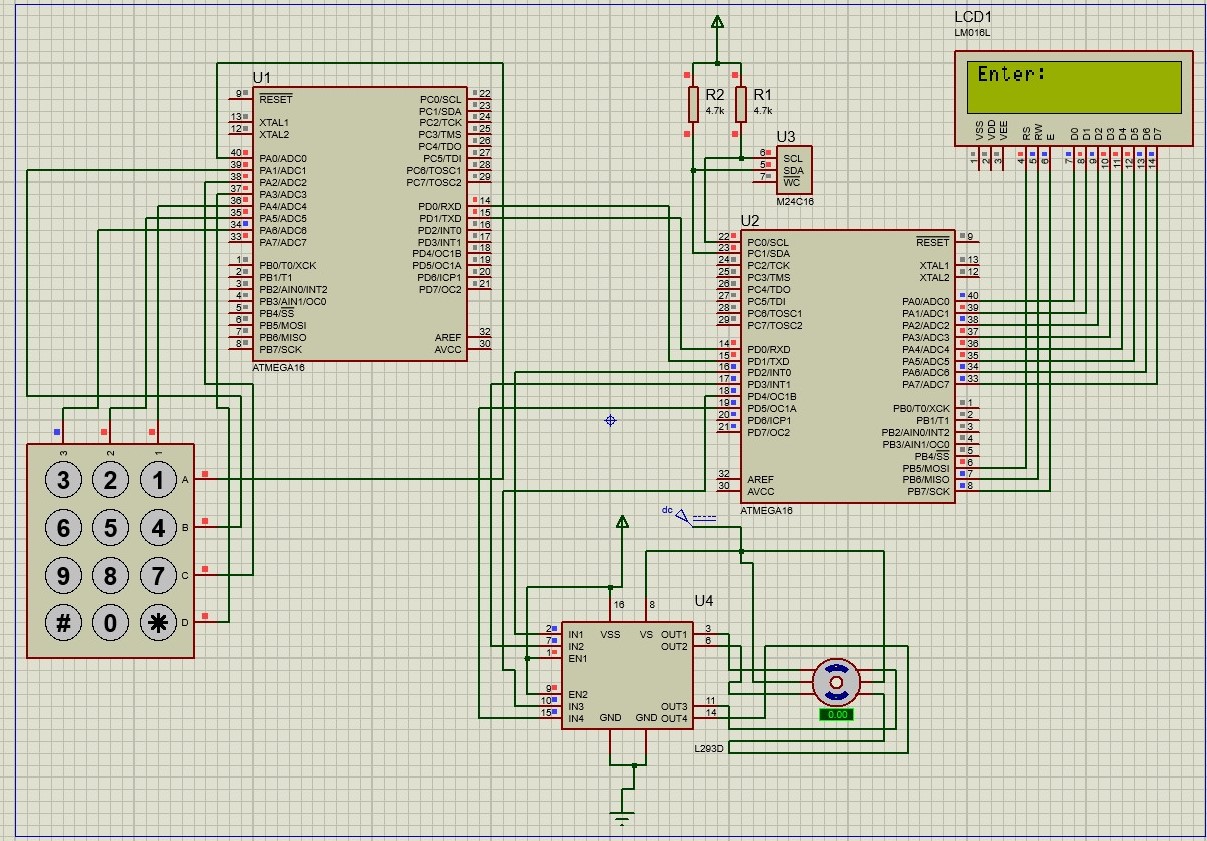1207x841 pixels.
Task: Click the LCD screen showing Enter:
Action: point(1074,87)
